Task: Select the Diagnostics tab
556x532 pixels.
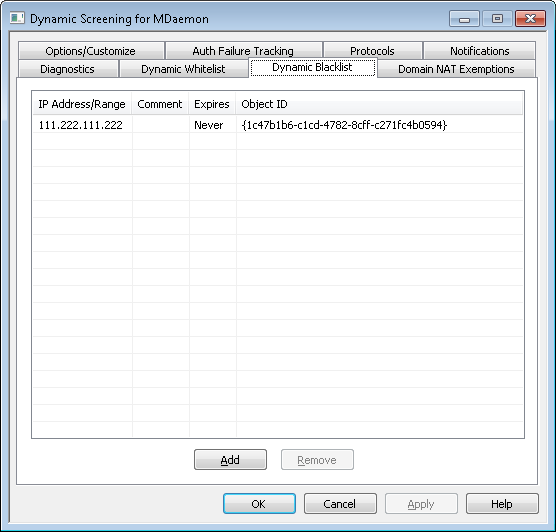Action: [68, 69]
